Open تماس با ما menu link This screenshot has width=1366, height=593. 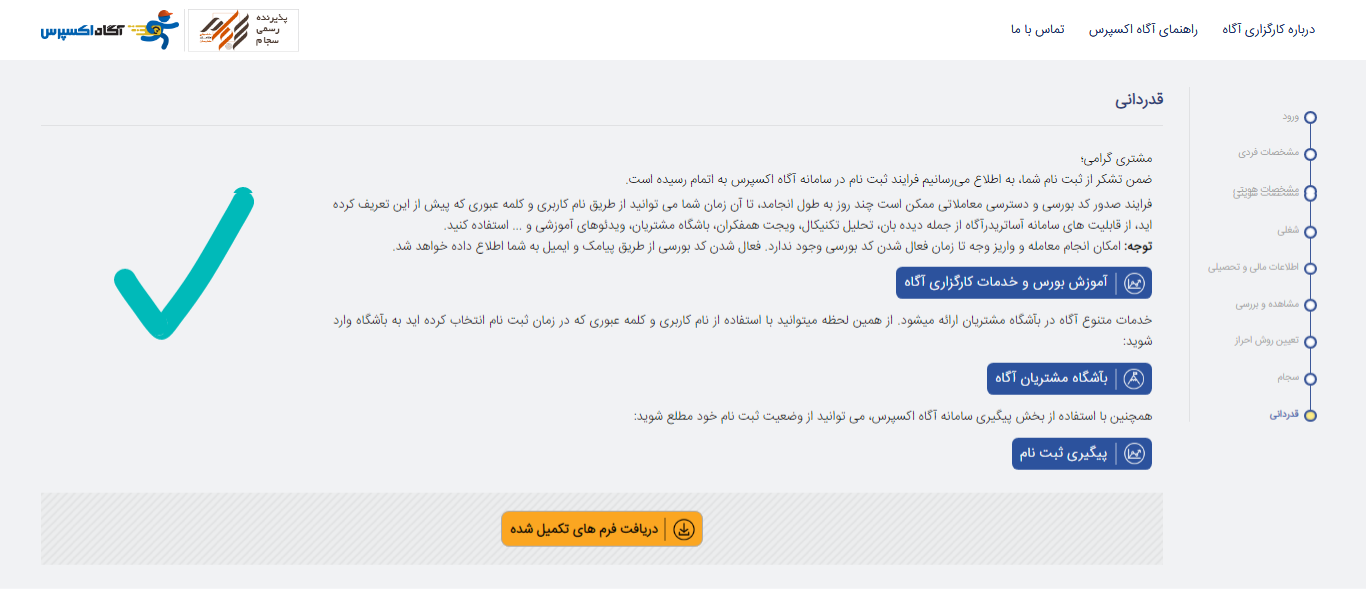click(1037, 29)
